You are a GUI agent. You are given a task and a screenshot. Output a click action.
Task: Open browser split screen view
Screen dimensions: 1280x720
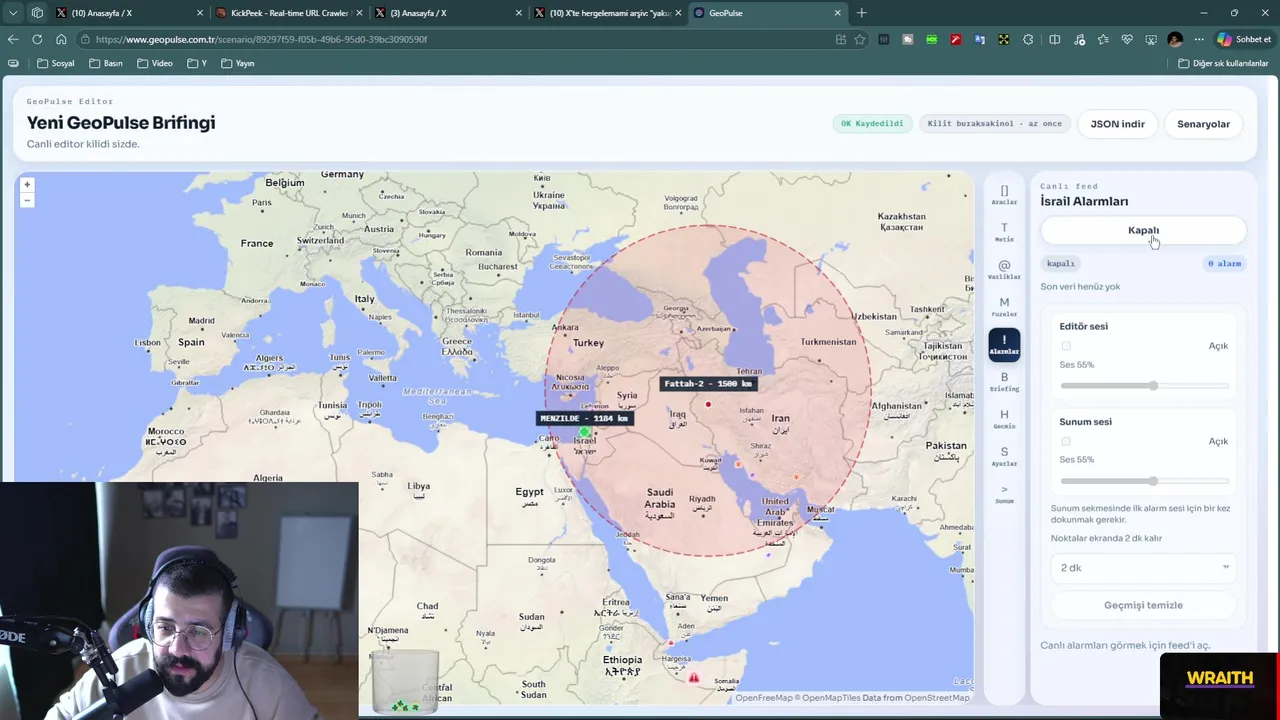pos(1054,39)
